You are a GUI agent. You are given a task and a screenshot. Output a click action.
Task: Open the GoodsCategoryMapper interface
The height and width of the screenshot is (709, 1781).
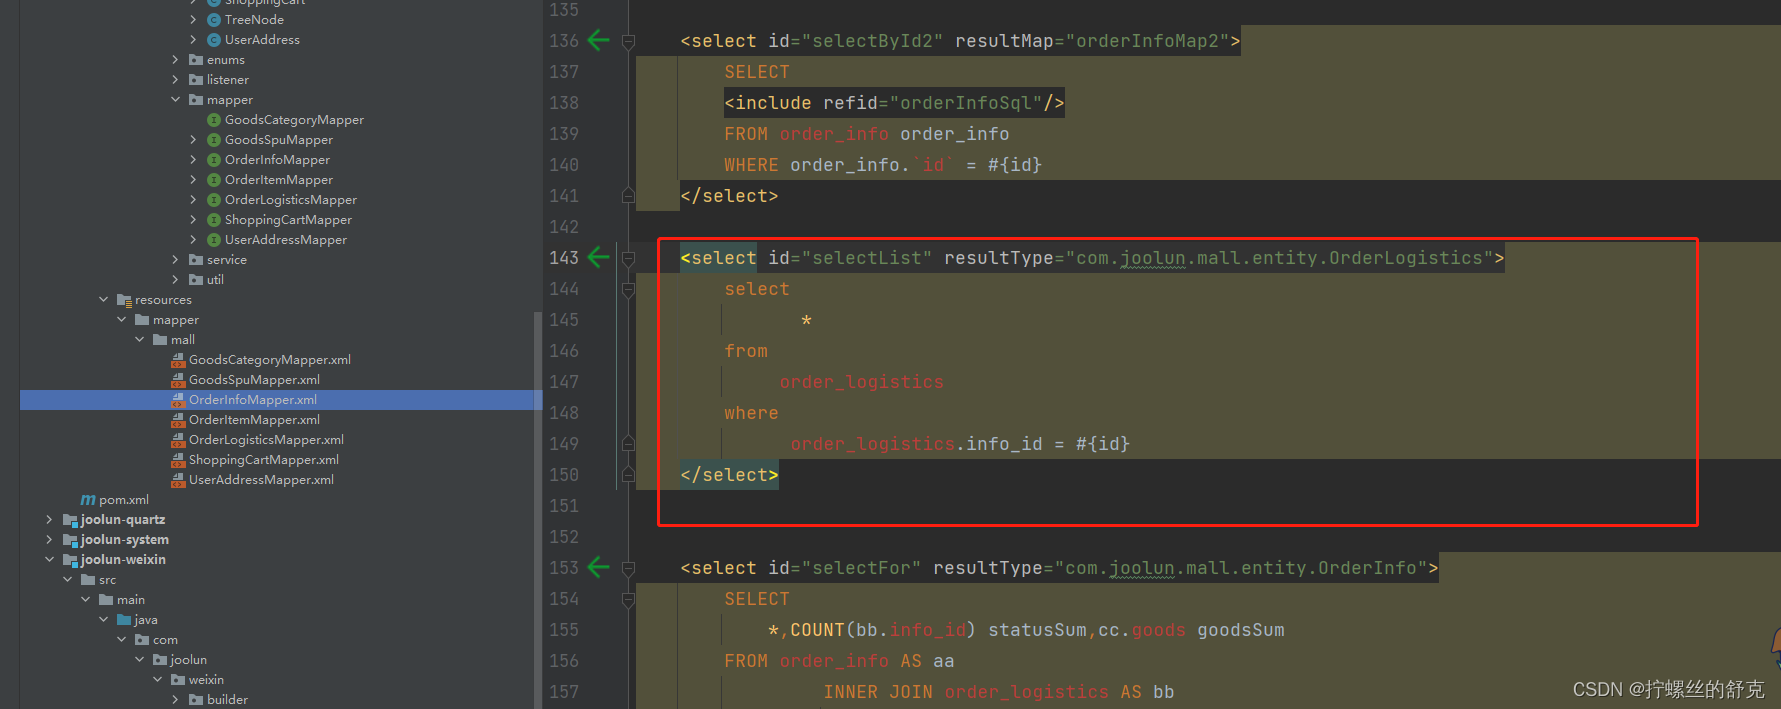294,119
